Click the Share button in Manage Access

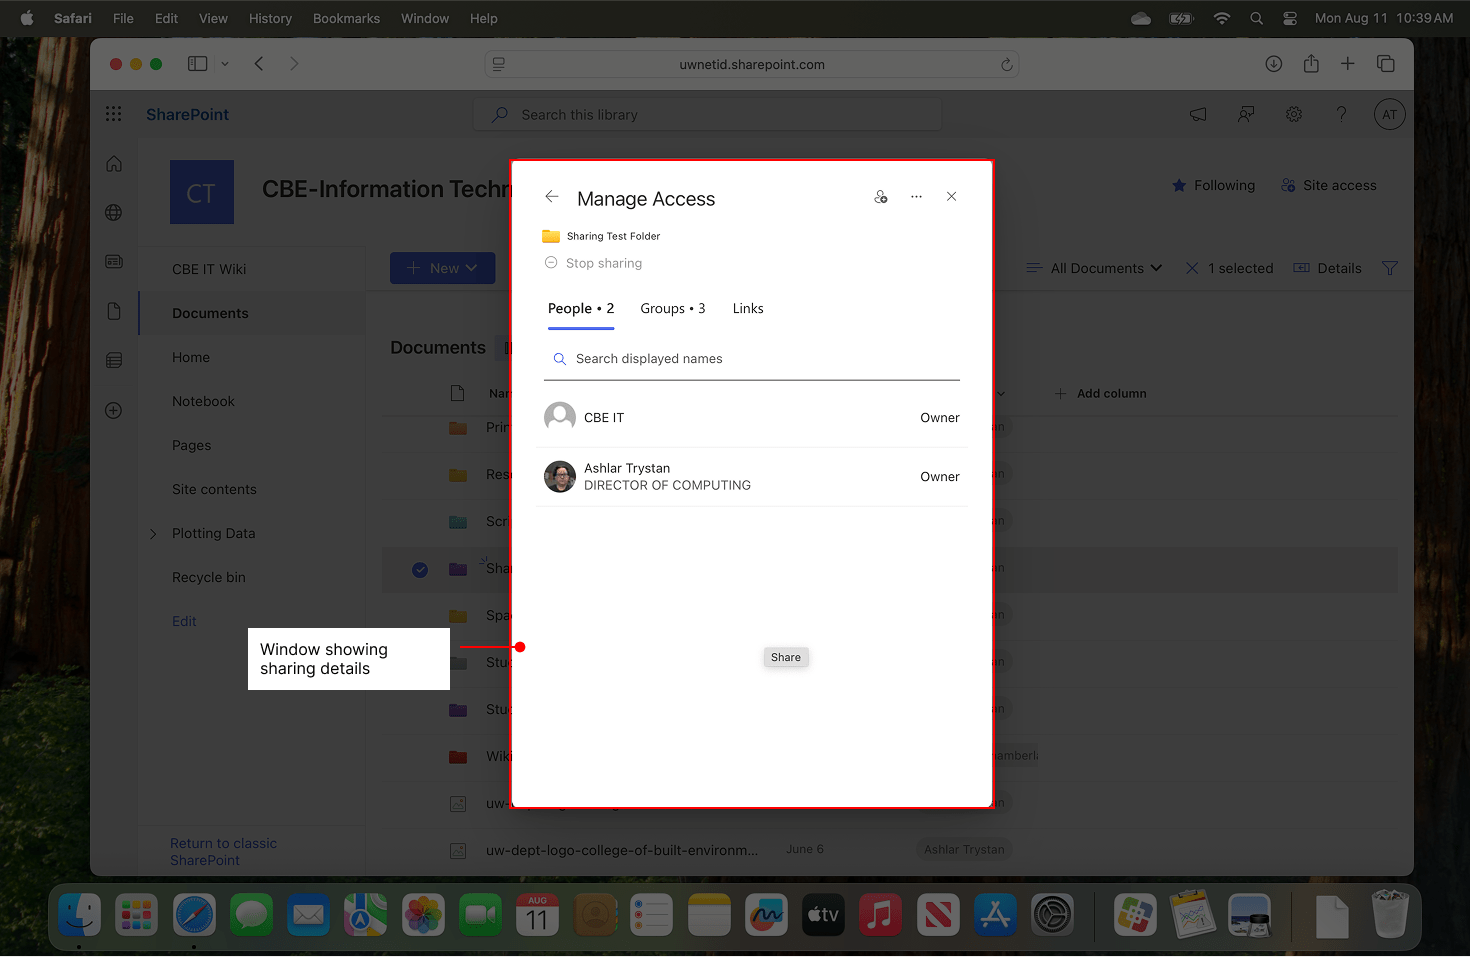pos(786,657)
